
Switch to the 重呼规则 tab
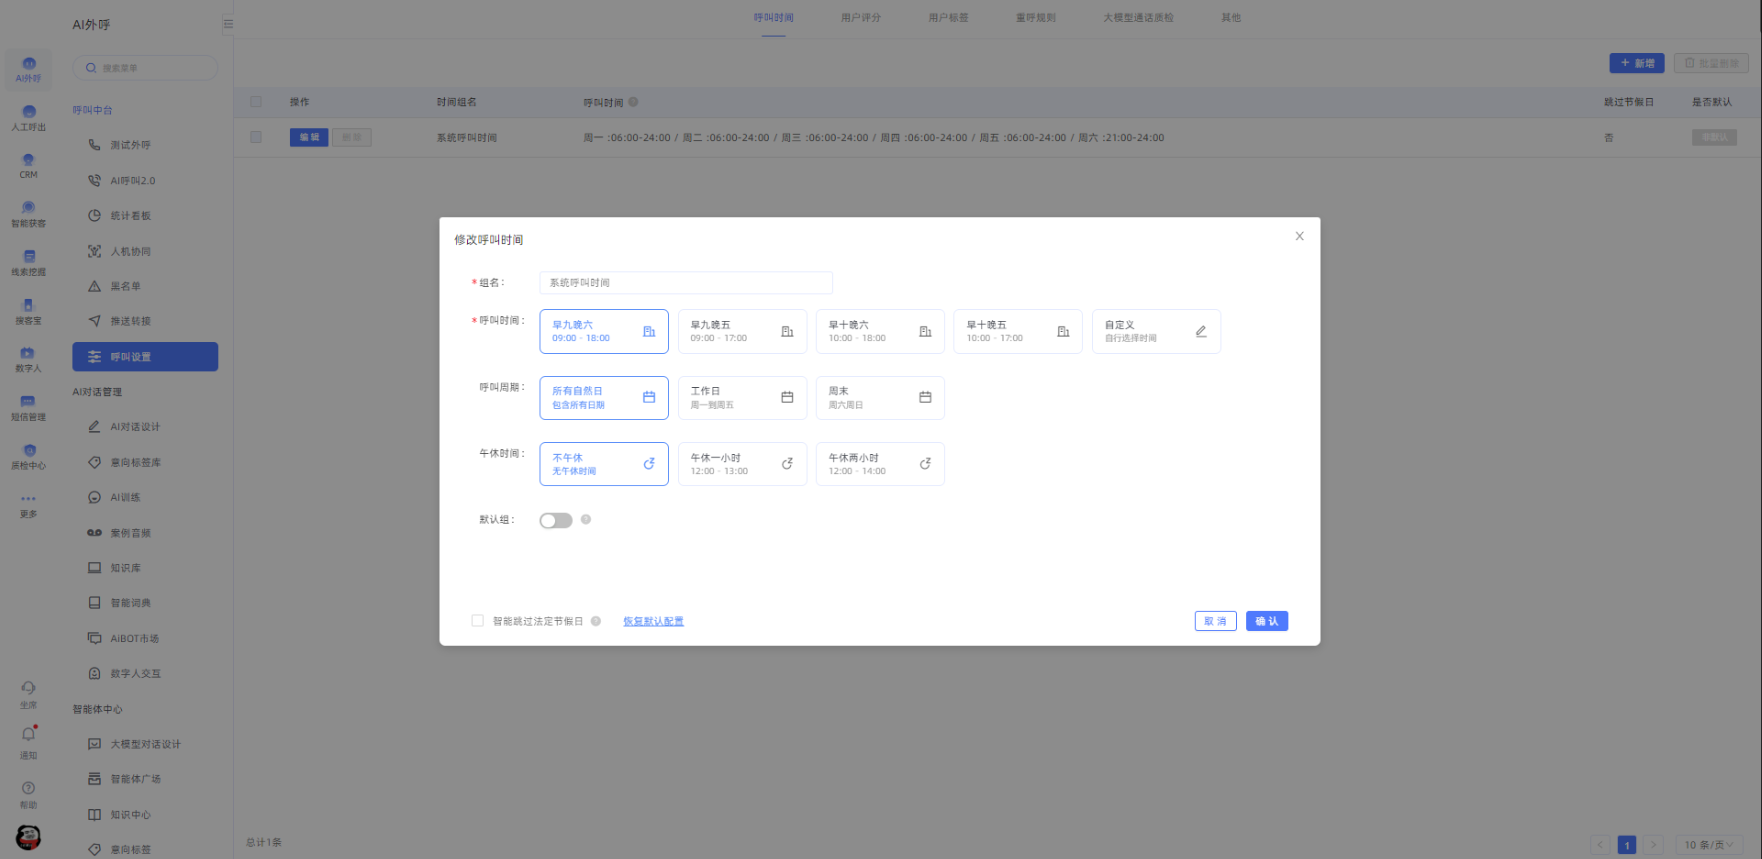1035,18
